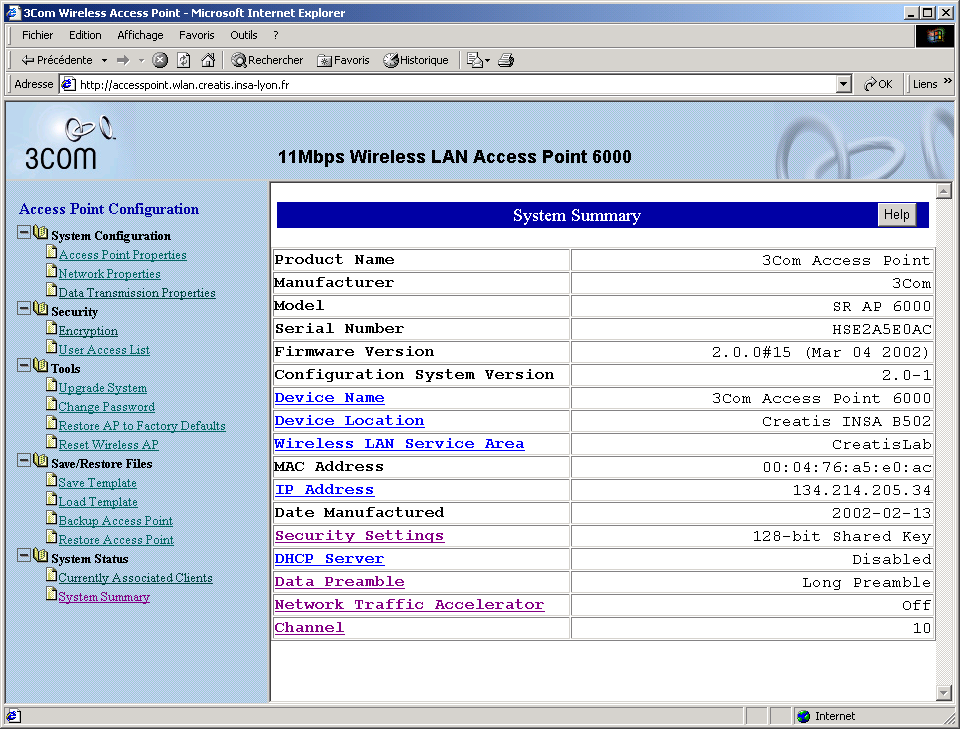Expand the Liens links bar chevron
This screenshot has height=729, width=960.
(x=948, y=80)
